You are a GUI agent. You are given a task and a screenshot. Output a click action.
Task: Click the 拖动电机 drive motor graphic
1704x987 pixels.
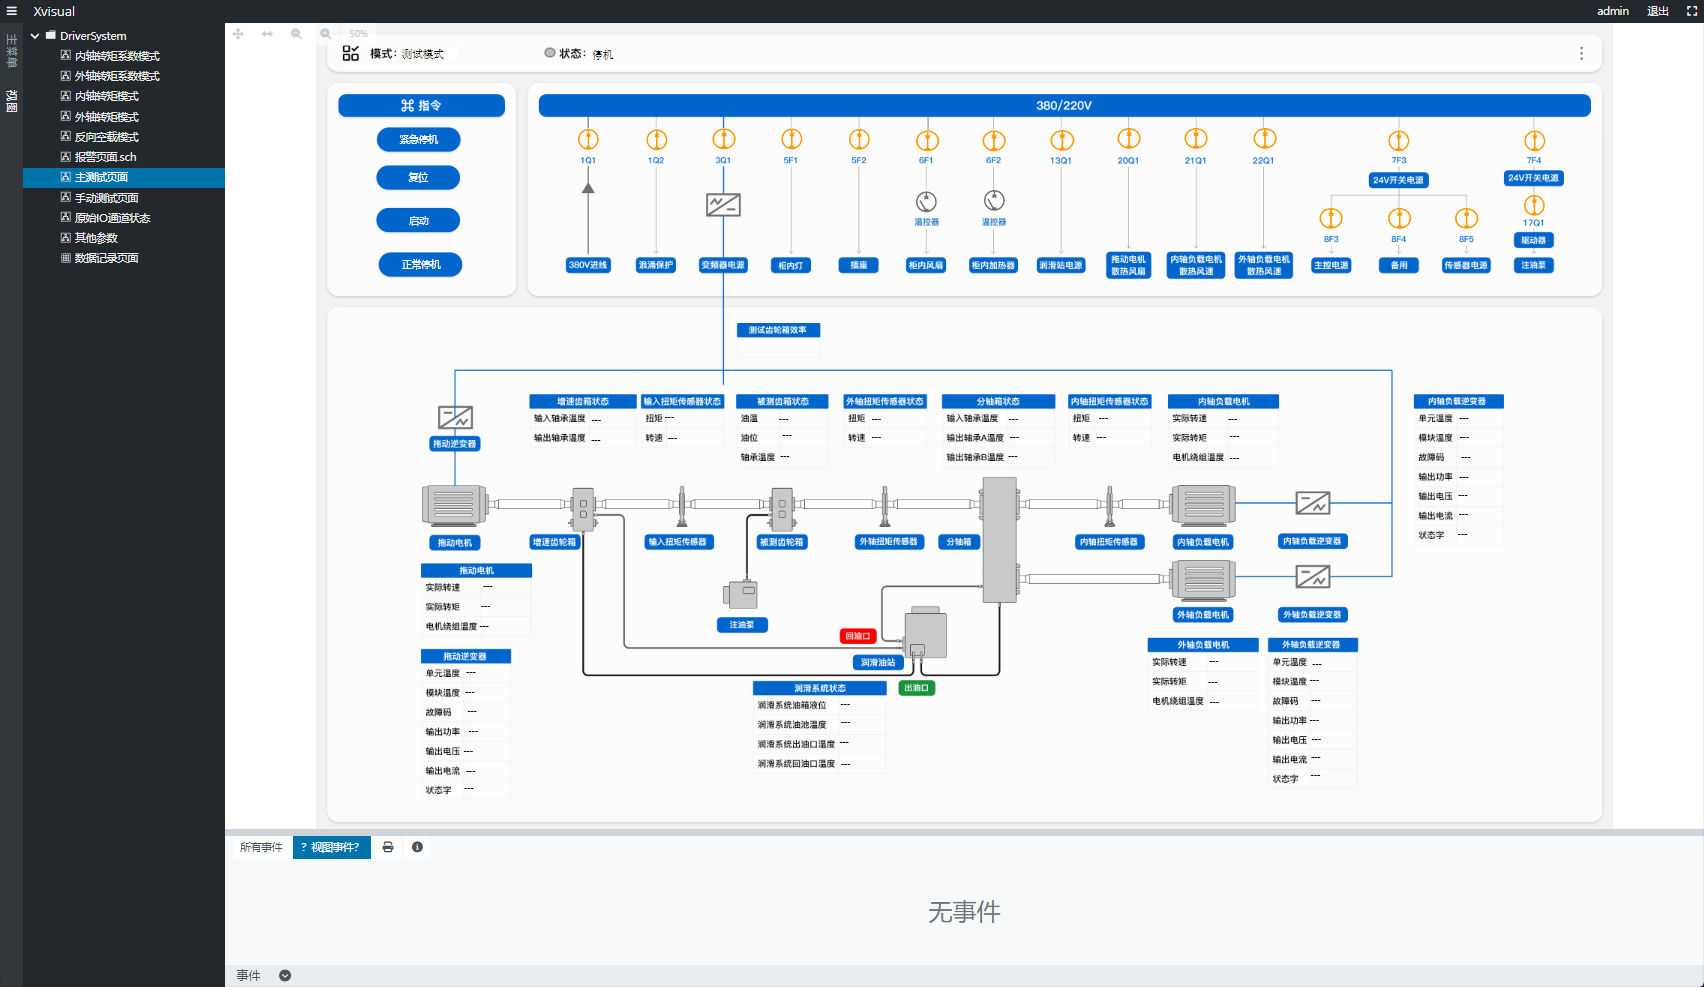454,506
